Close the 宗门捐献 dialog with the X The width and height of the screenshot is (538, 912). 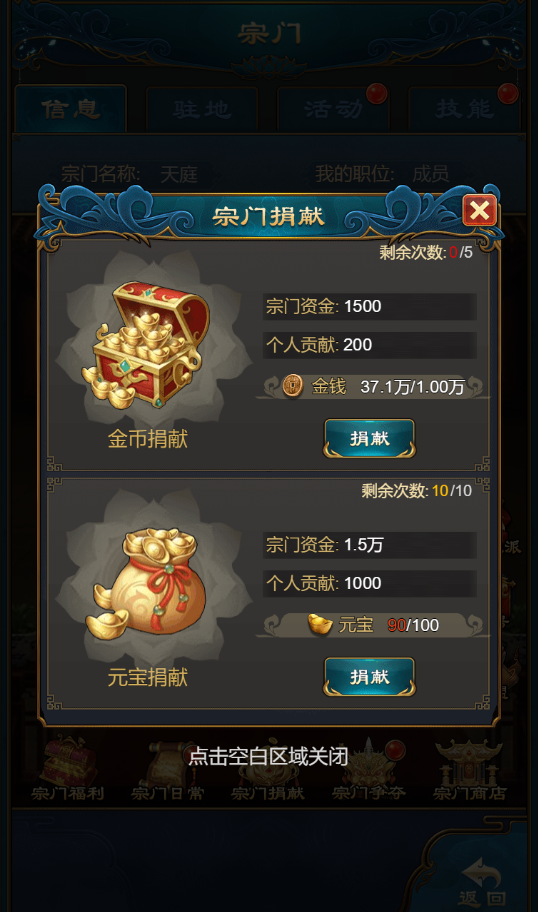479,210
